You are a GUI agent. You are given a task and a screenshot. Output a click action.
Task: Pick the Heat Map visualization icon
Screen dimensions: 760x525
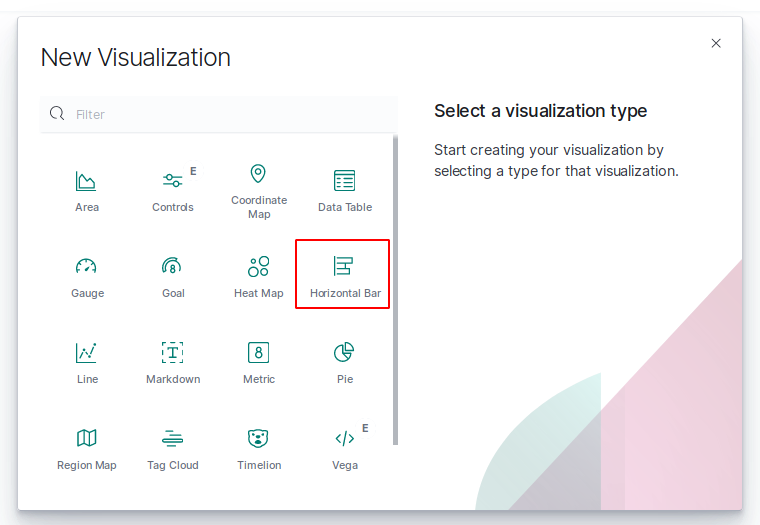pos(258,266)
